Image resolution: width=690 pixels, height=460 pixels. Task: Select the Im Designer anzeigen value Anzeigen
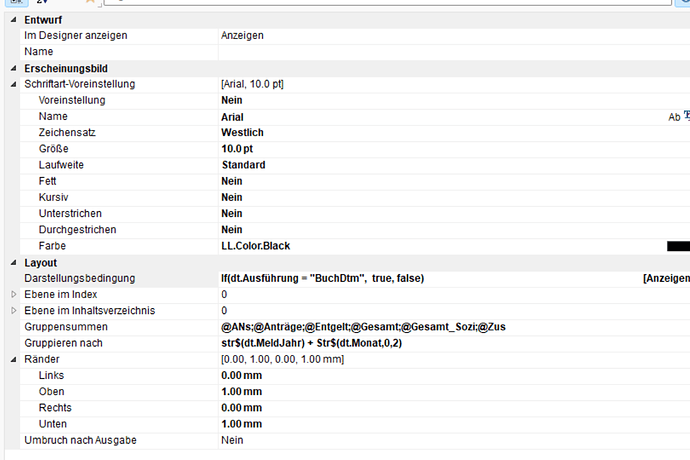242,36
